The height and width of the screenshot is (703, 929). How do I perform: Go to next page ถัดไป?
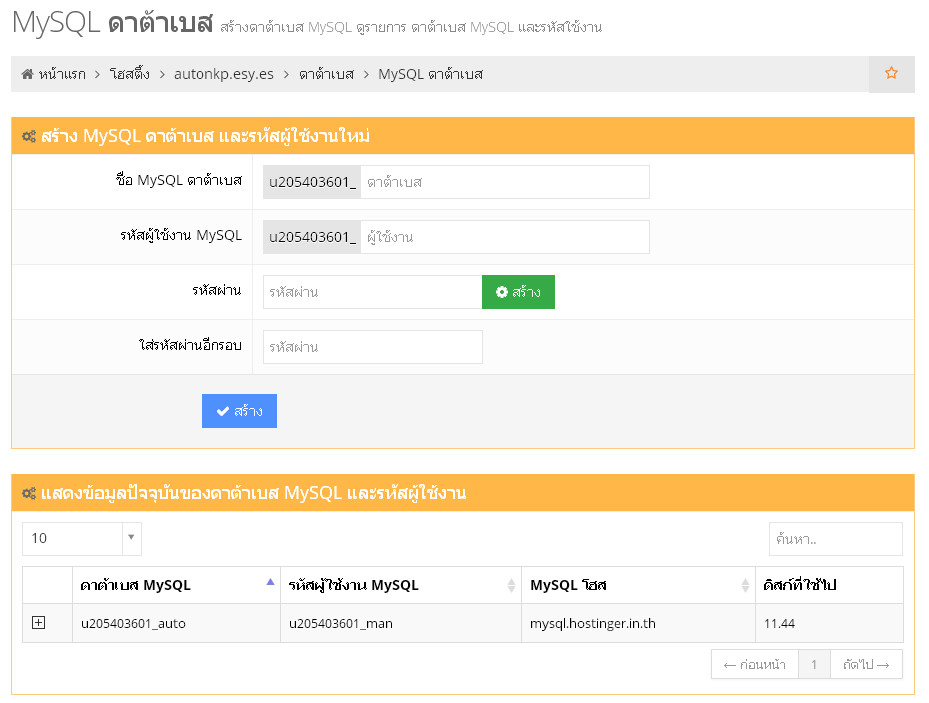pyautogui.click(x=866, y=664)
